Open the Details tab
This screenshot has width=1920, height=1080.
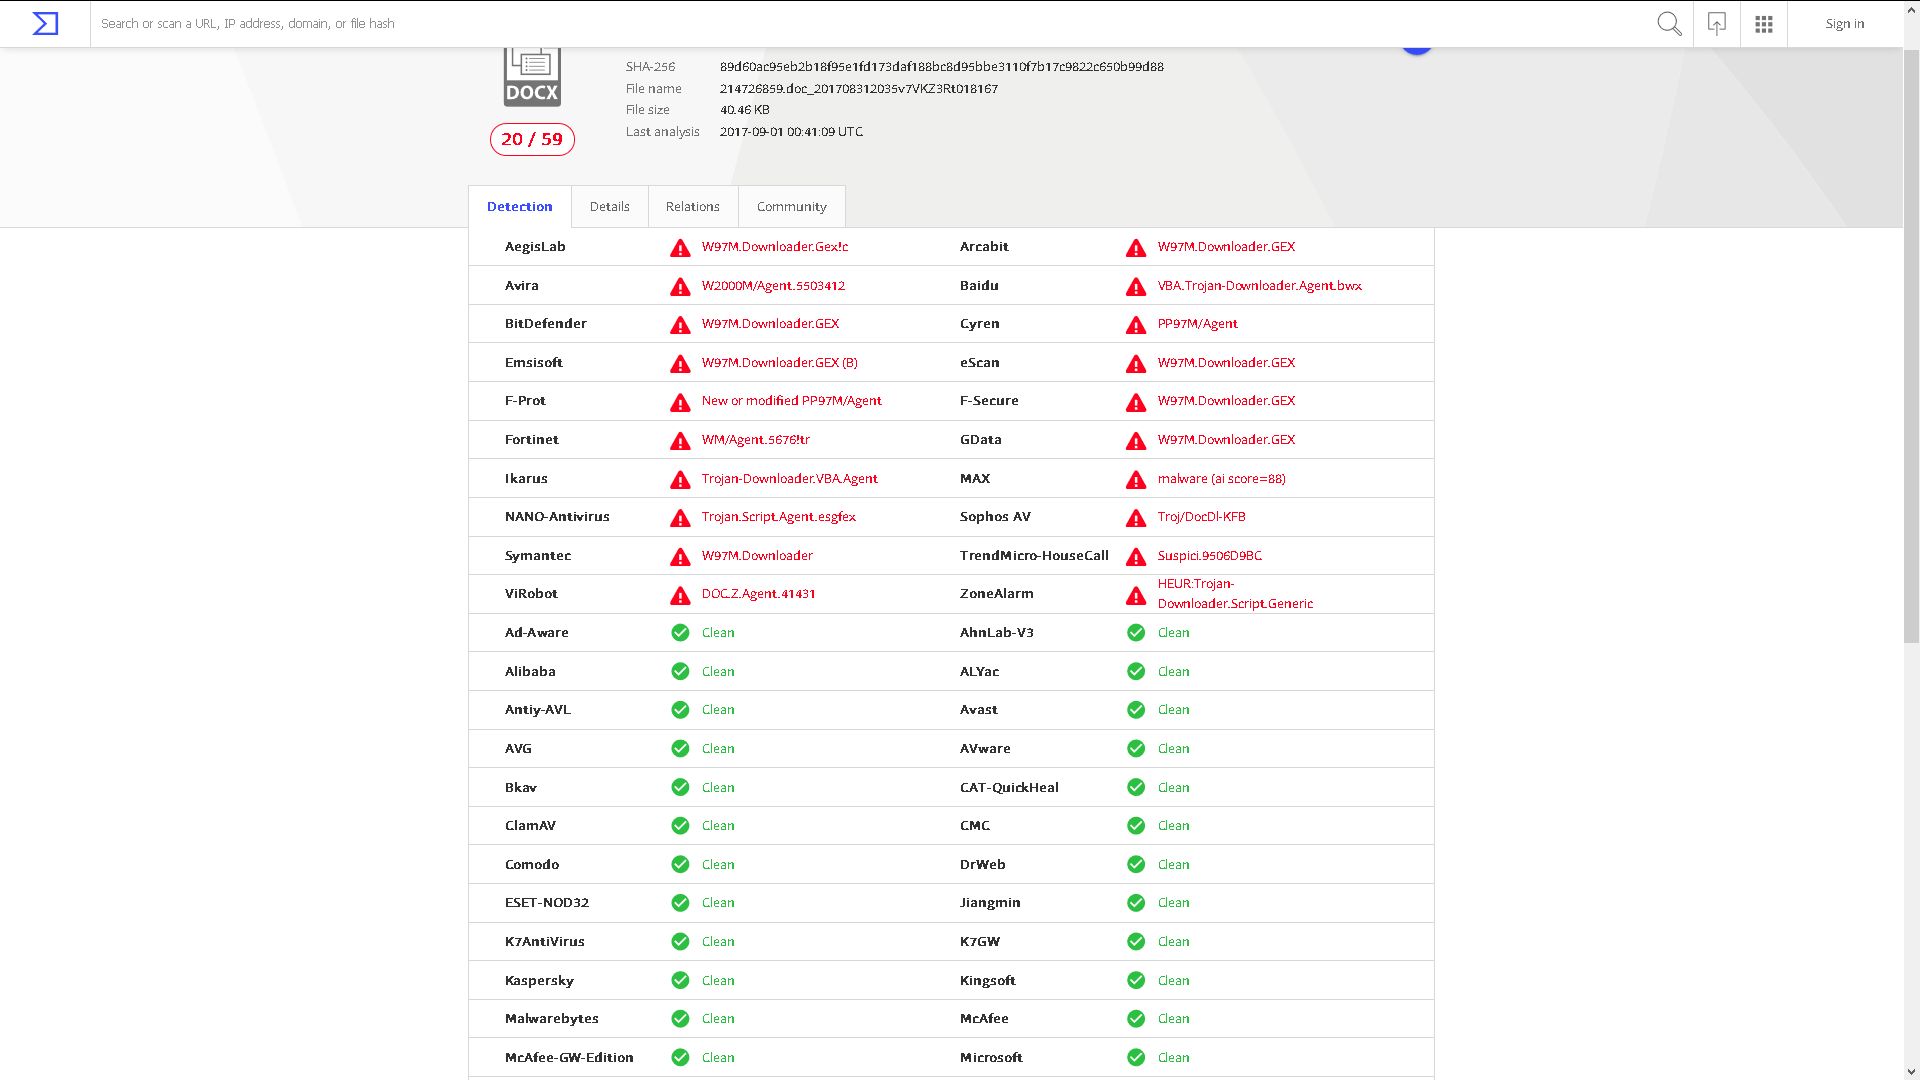coord(610,207)
